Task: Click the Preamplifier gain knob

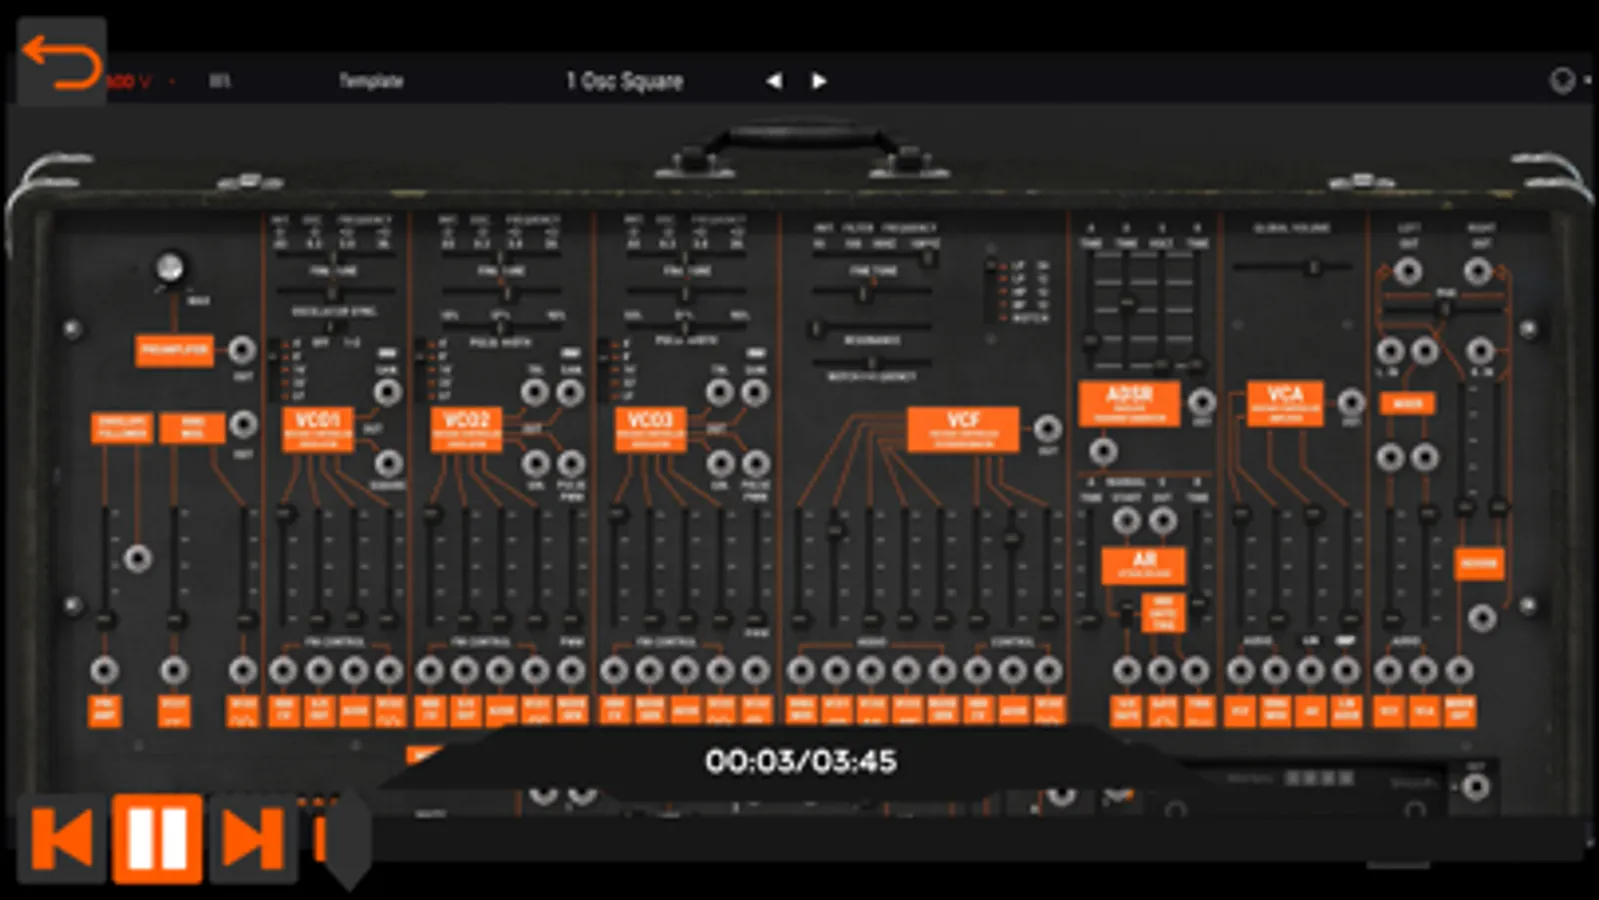Action: (x=171, y=268)
